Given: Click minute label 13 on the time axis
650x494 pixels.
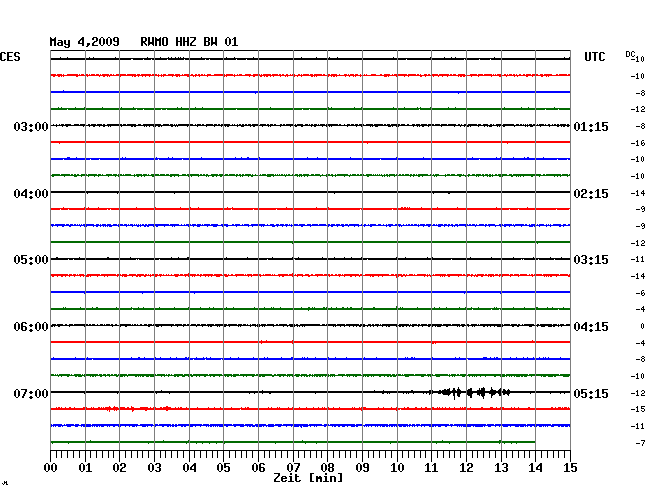Looking at the screenshot, I should click(501, 468).
